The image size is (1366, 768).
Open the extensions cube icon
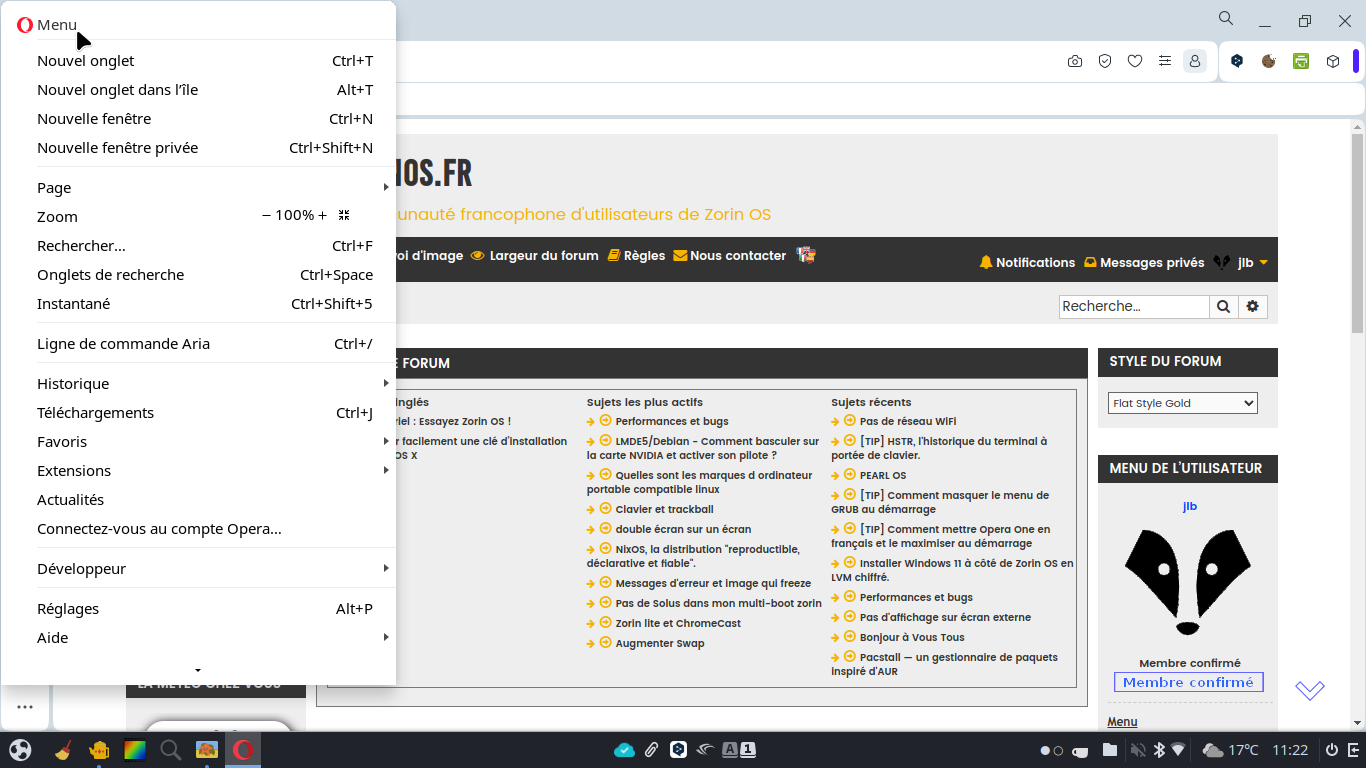(1333, 61)
